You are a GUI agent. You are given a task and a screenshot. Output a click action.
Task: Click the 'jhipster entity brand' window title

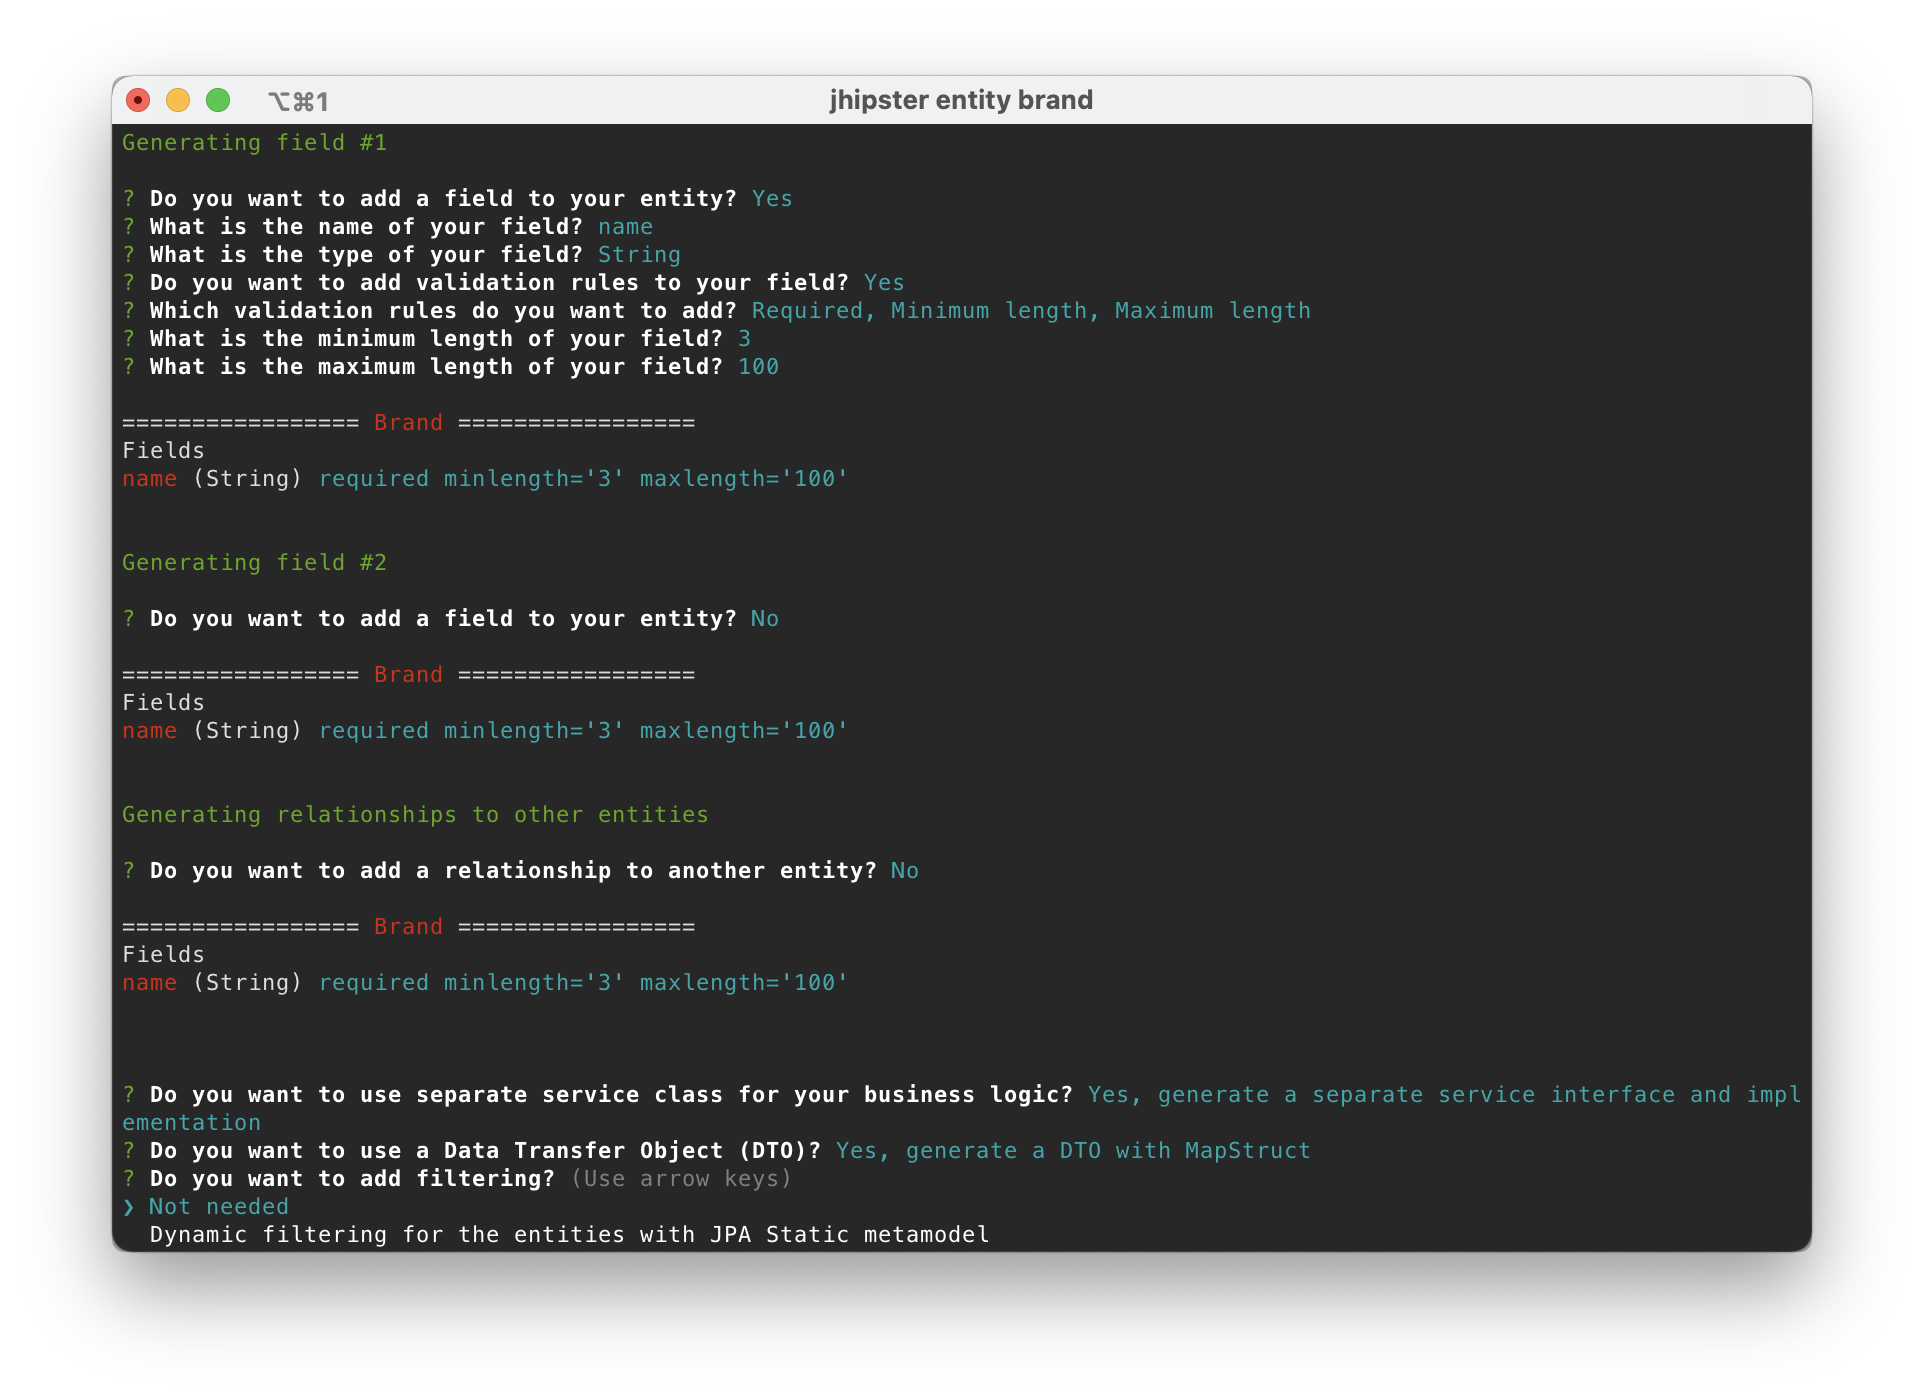[x=961, y=100]
